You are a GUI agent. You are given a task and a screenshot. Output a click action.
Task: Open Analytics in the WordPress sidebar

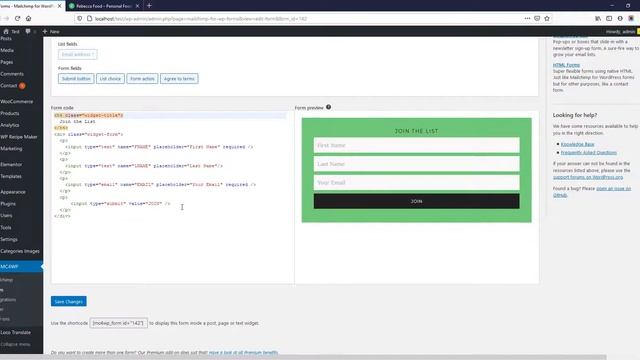[10, 125]
